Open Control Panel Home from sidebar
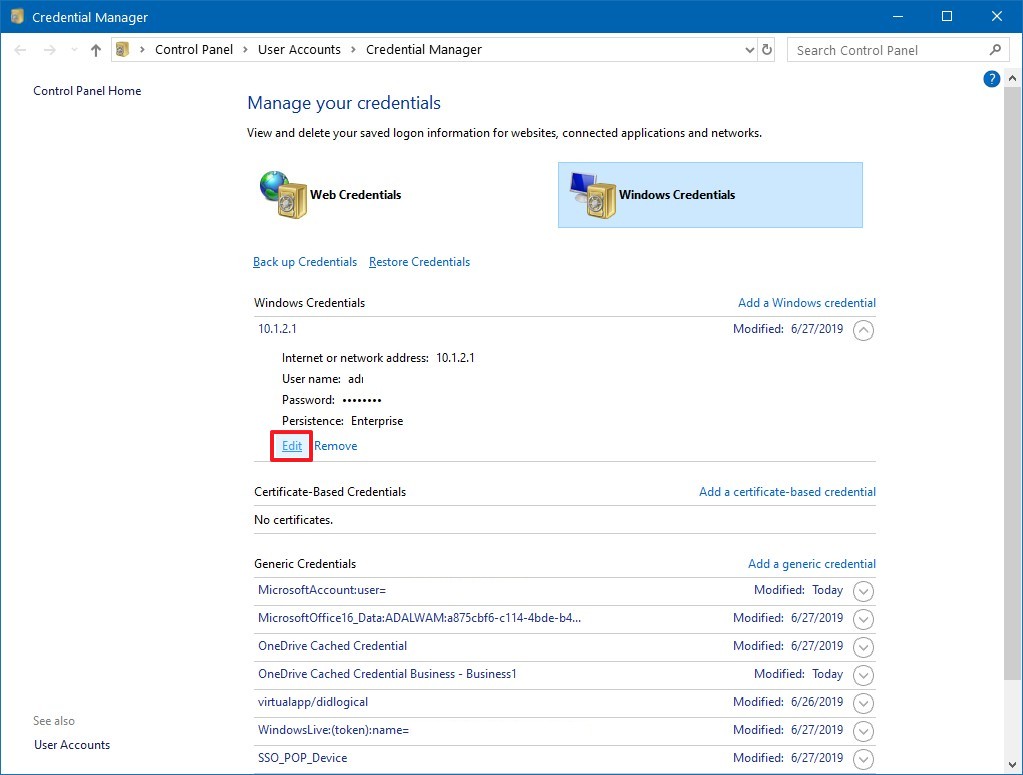1023x775 pixels. [x=87, y=90]
